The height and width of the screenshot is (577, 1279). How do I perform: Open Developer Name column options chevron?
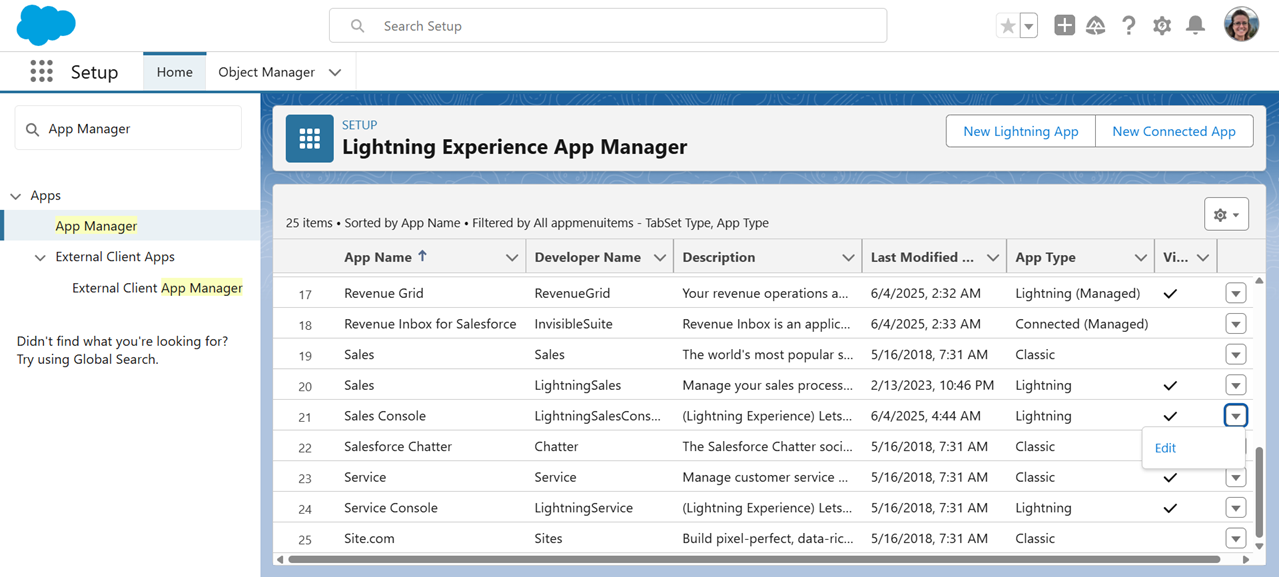pyautogui.click(x=660, y=258)
